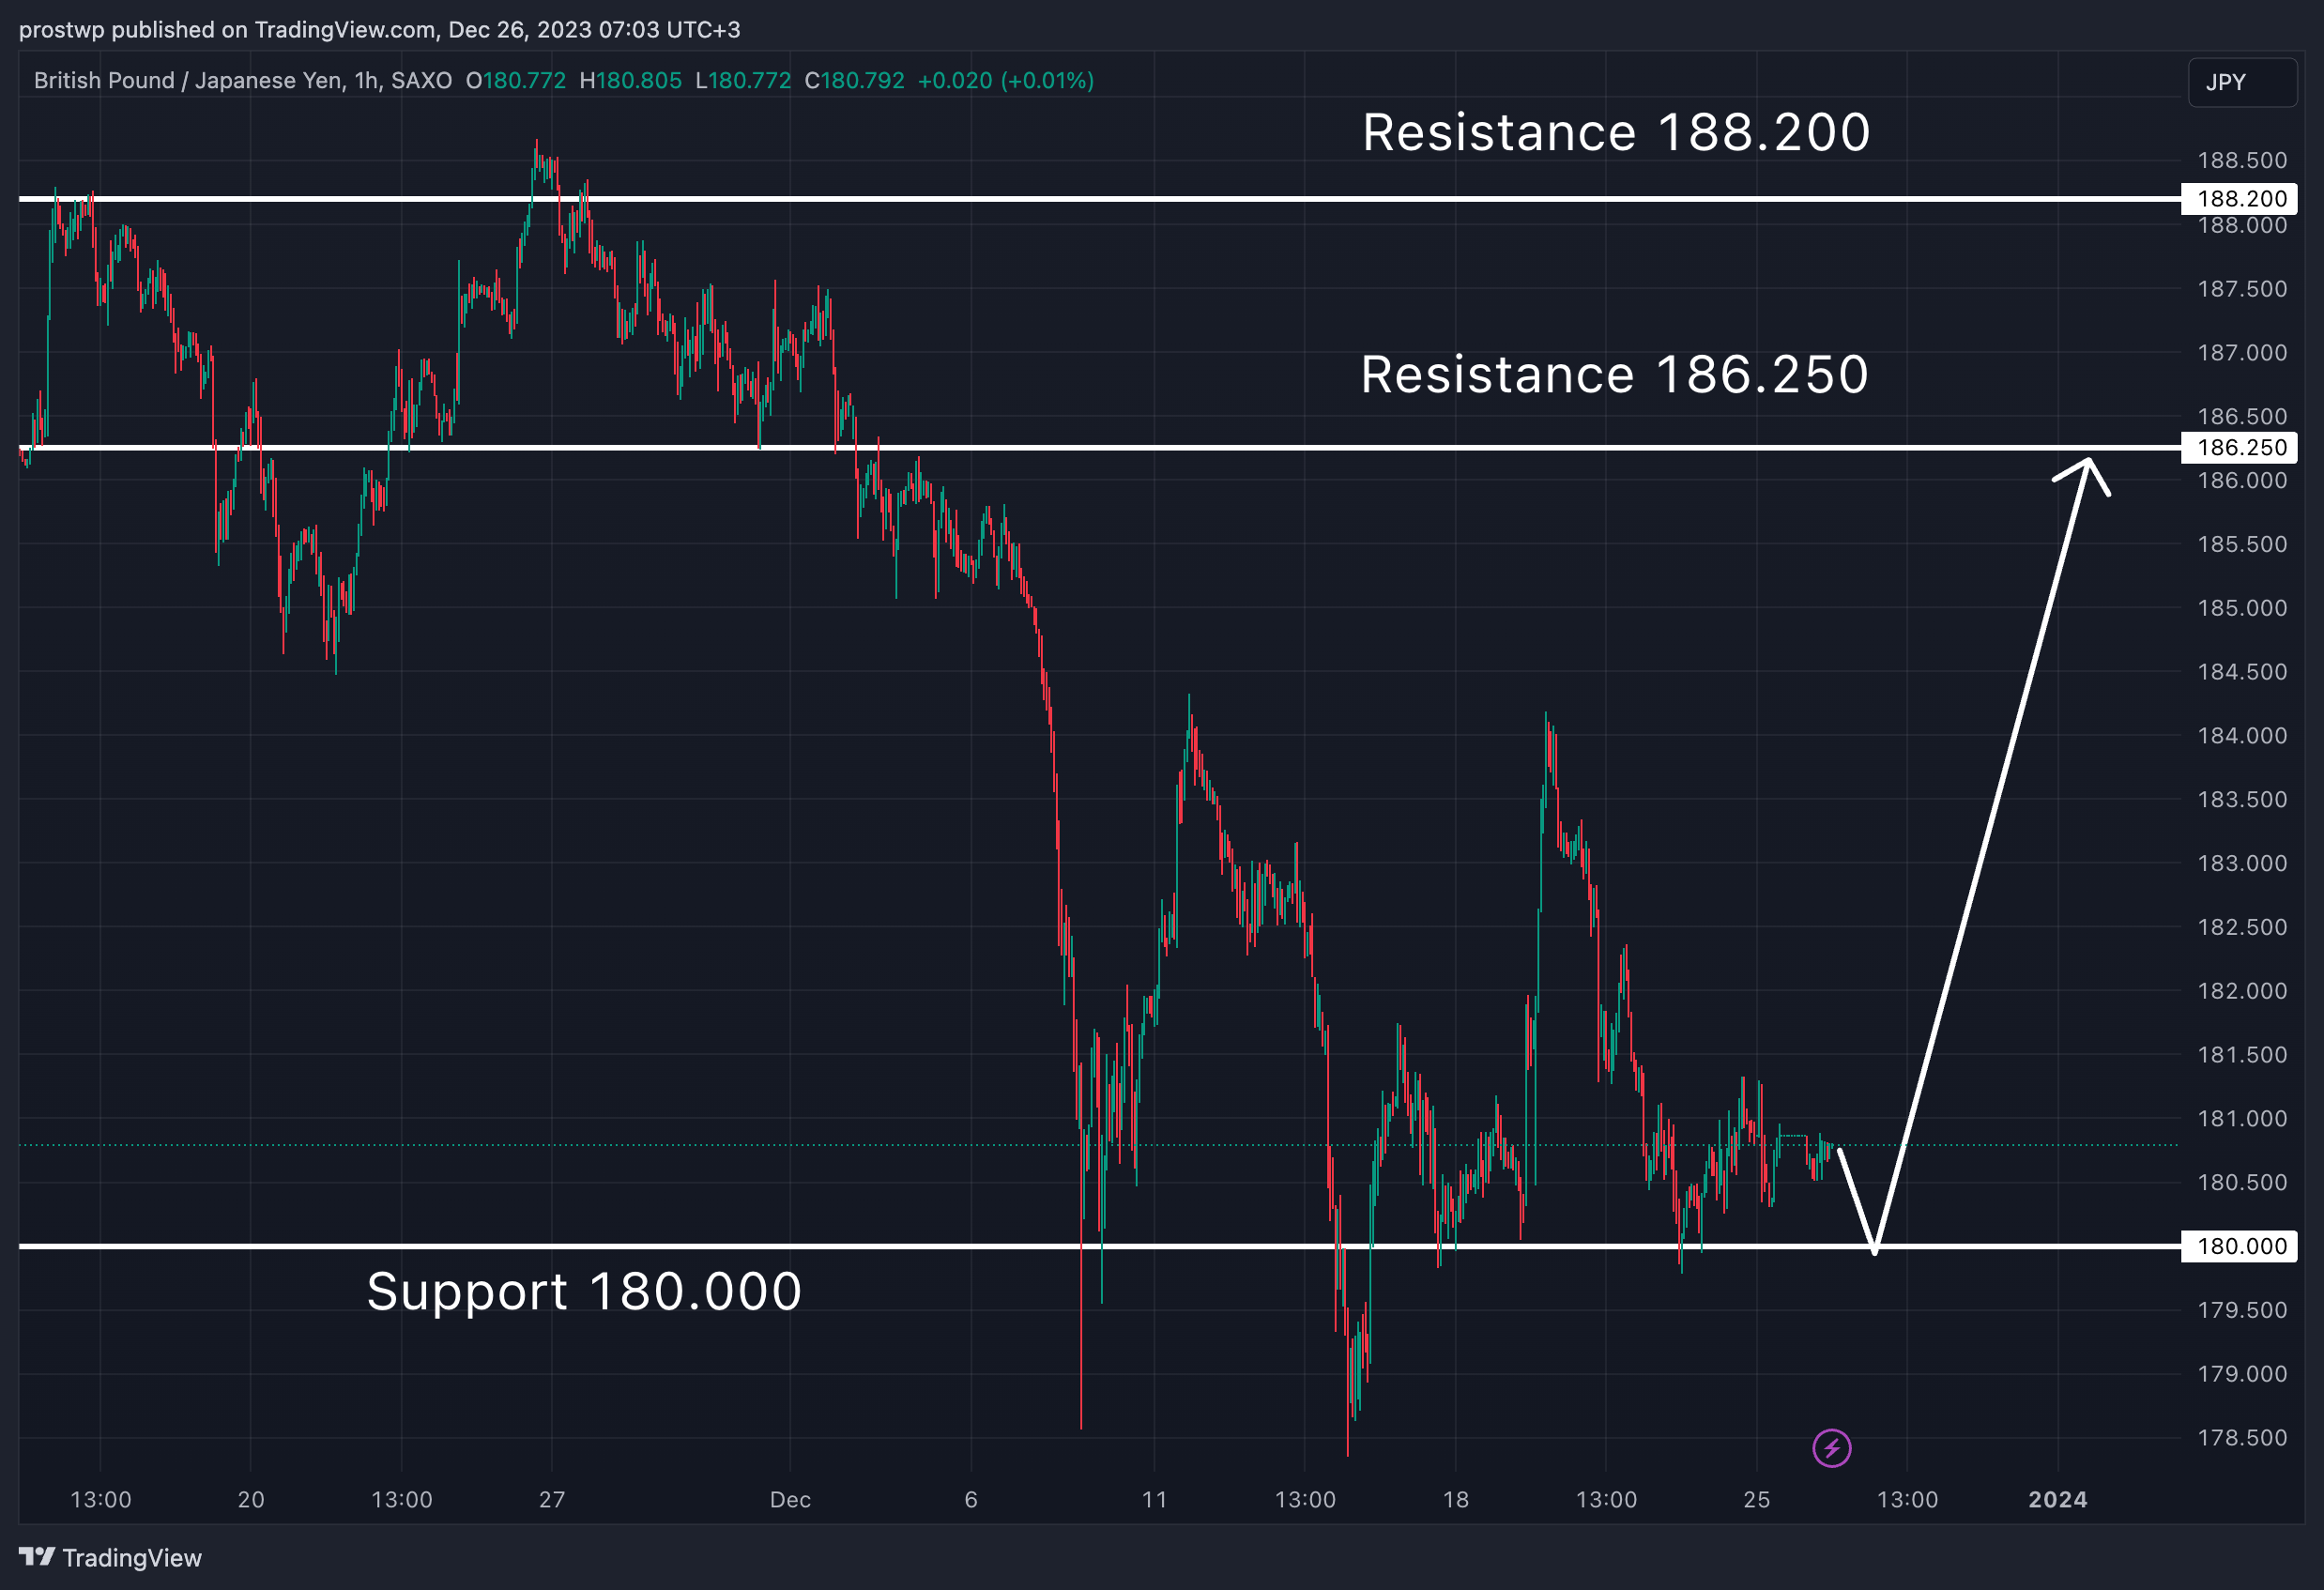Click the 25 date axis label
2324x1590 pixels.
1757,1500
